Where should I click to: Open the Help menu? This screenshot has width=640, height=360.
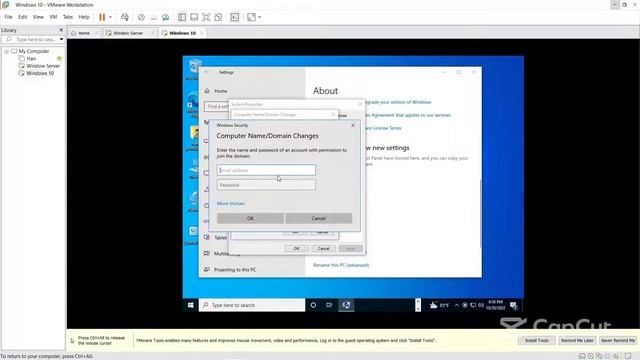84,17
